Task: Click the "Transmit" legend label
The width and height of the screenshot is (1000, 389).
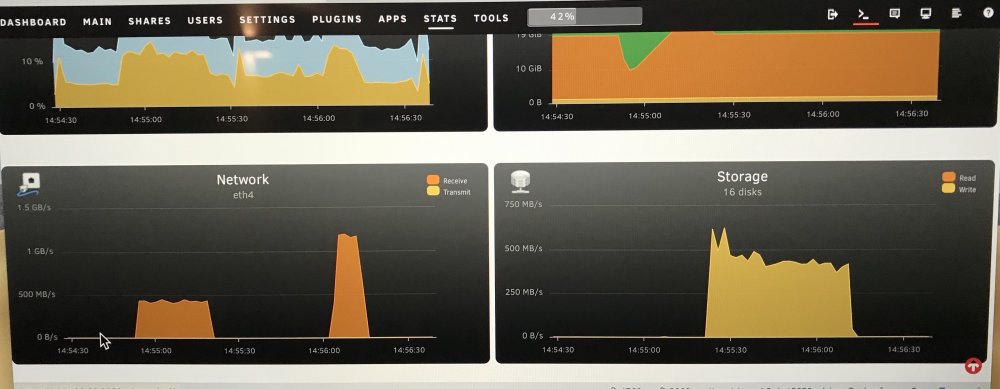Action: (457, 192)
